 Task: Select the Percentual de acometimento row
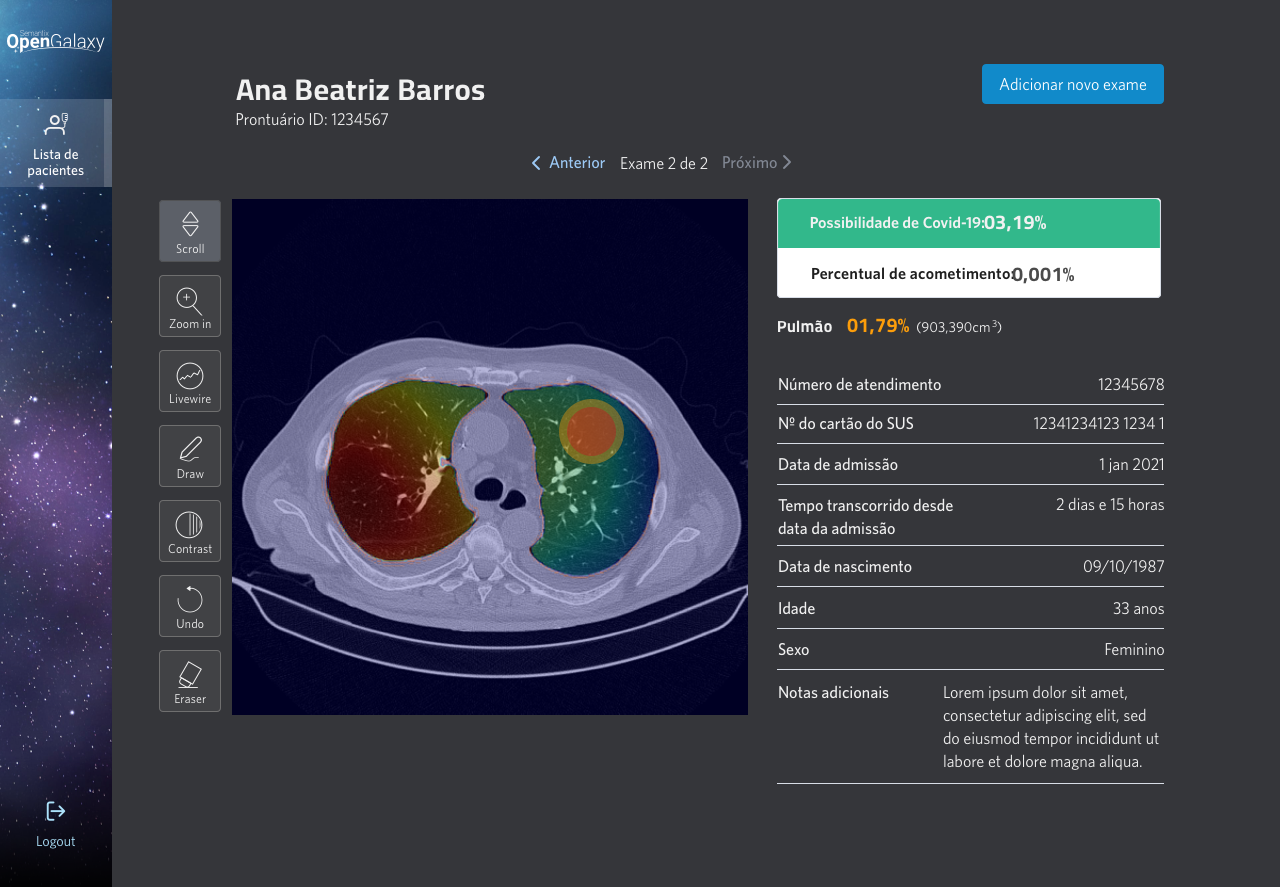(969, 273)
